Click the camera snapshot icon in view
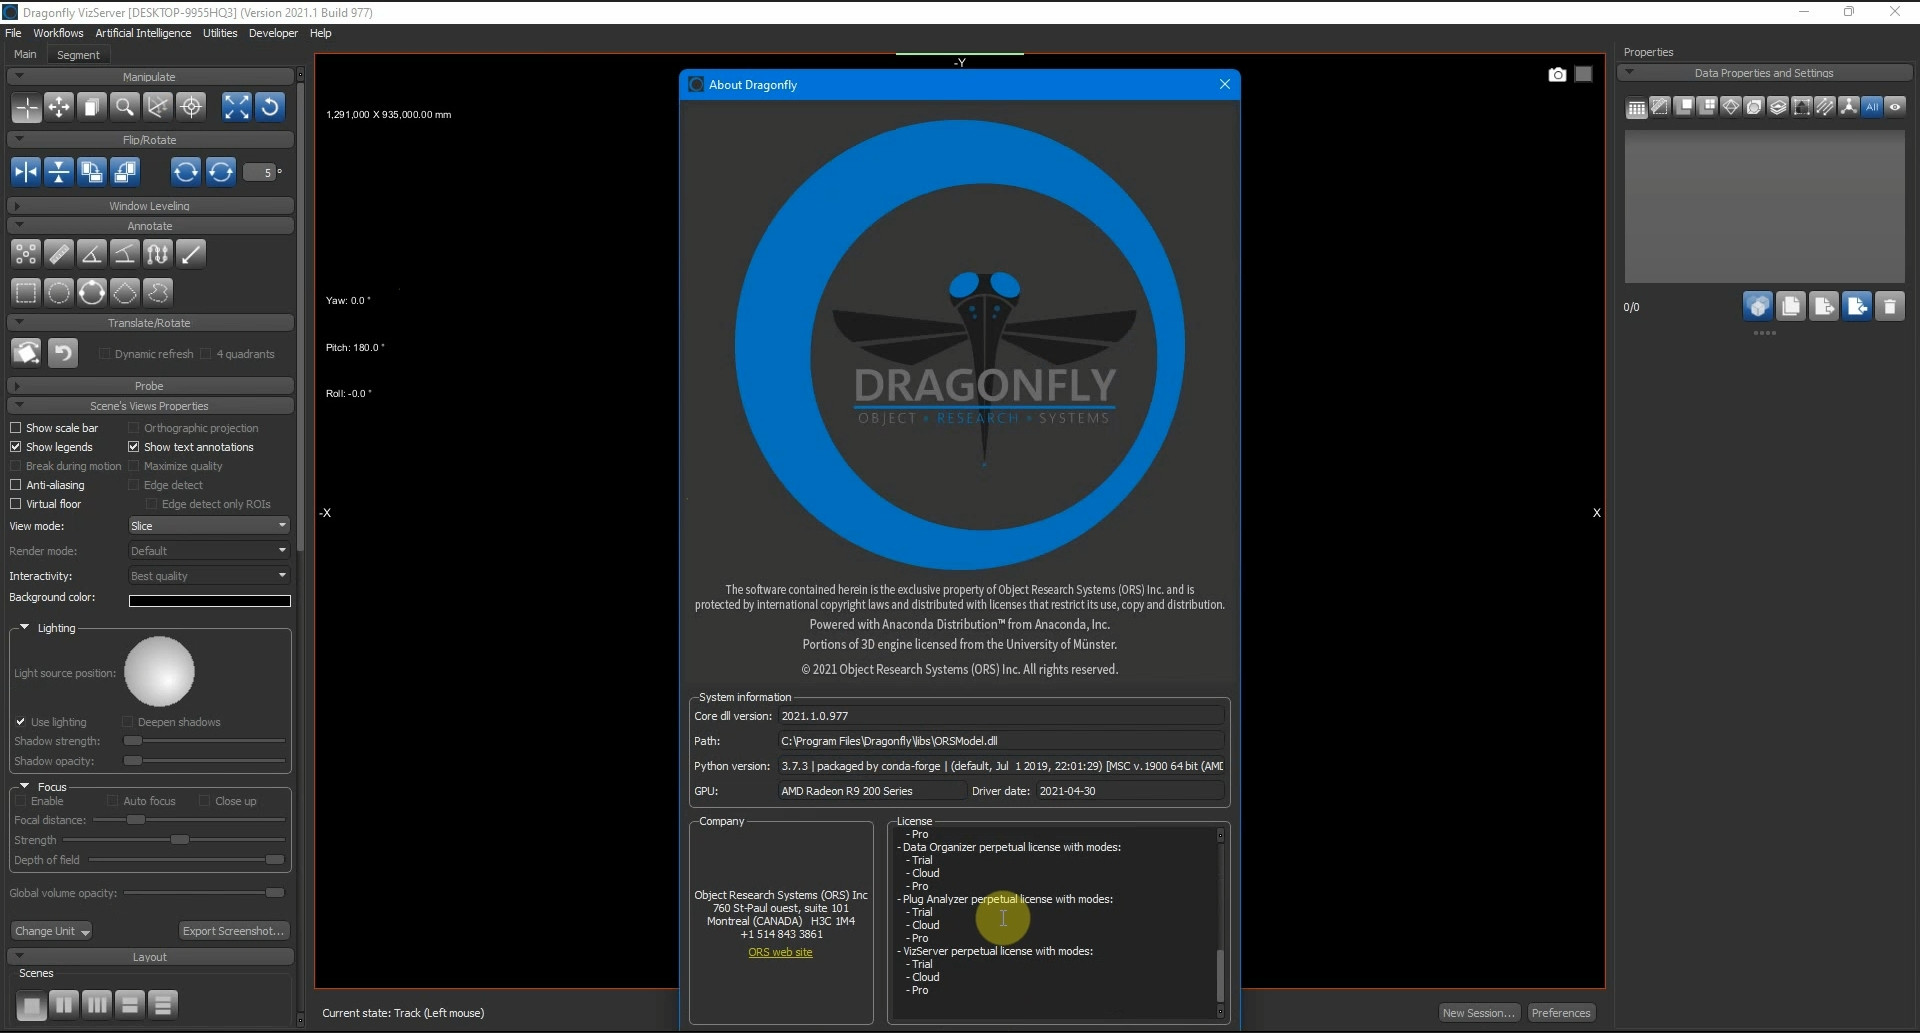This screenshot has width=1920, height=1033. pos(1557,75)
